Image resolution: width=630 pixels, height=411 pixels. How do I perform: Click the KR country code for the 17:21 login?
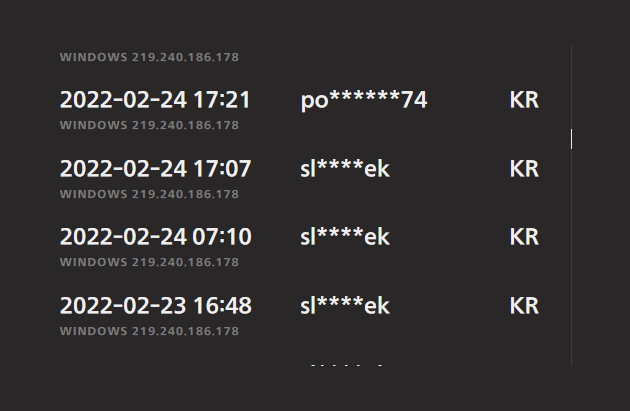pyautogui.click(x=524, y=100)
